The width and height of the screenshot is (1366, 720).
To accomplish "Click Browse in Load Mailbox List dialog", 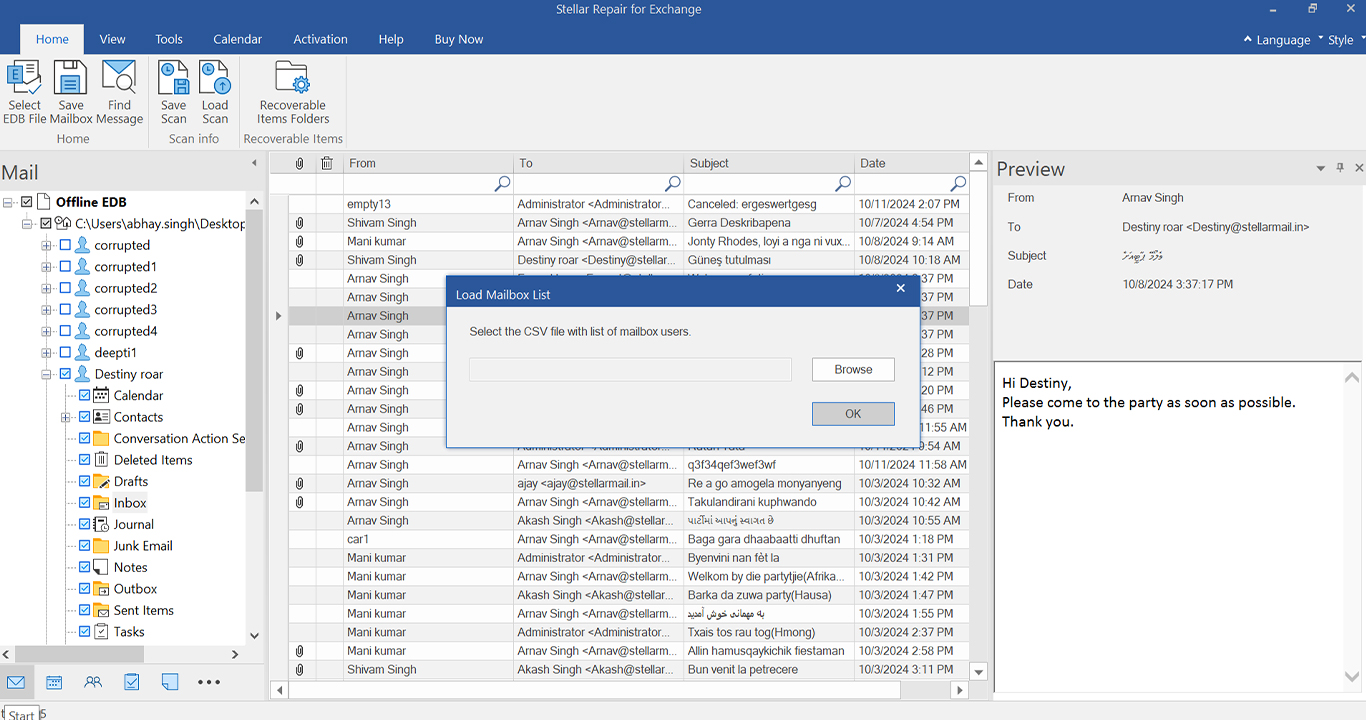I will point(853,369).
